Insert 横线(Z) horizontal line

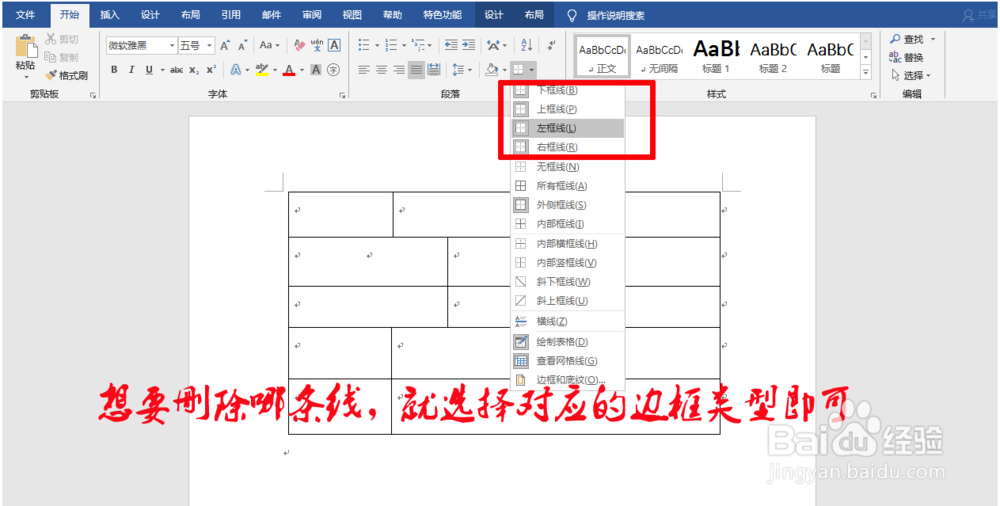568,321
